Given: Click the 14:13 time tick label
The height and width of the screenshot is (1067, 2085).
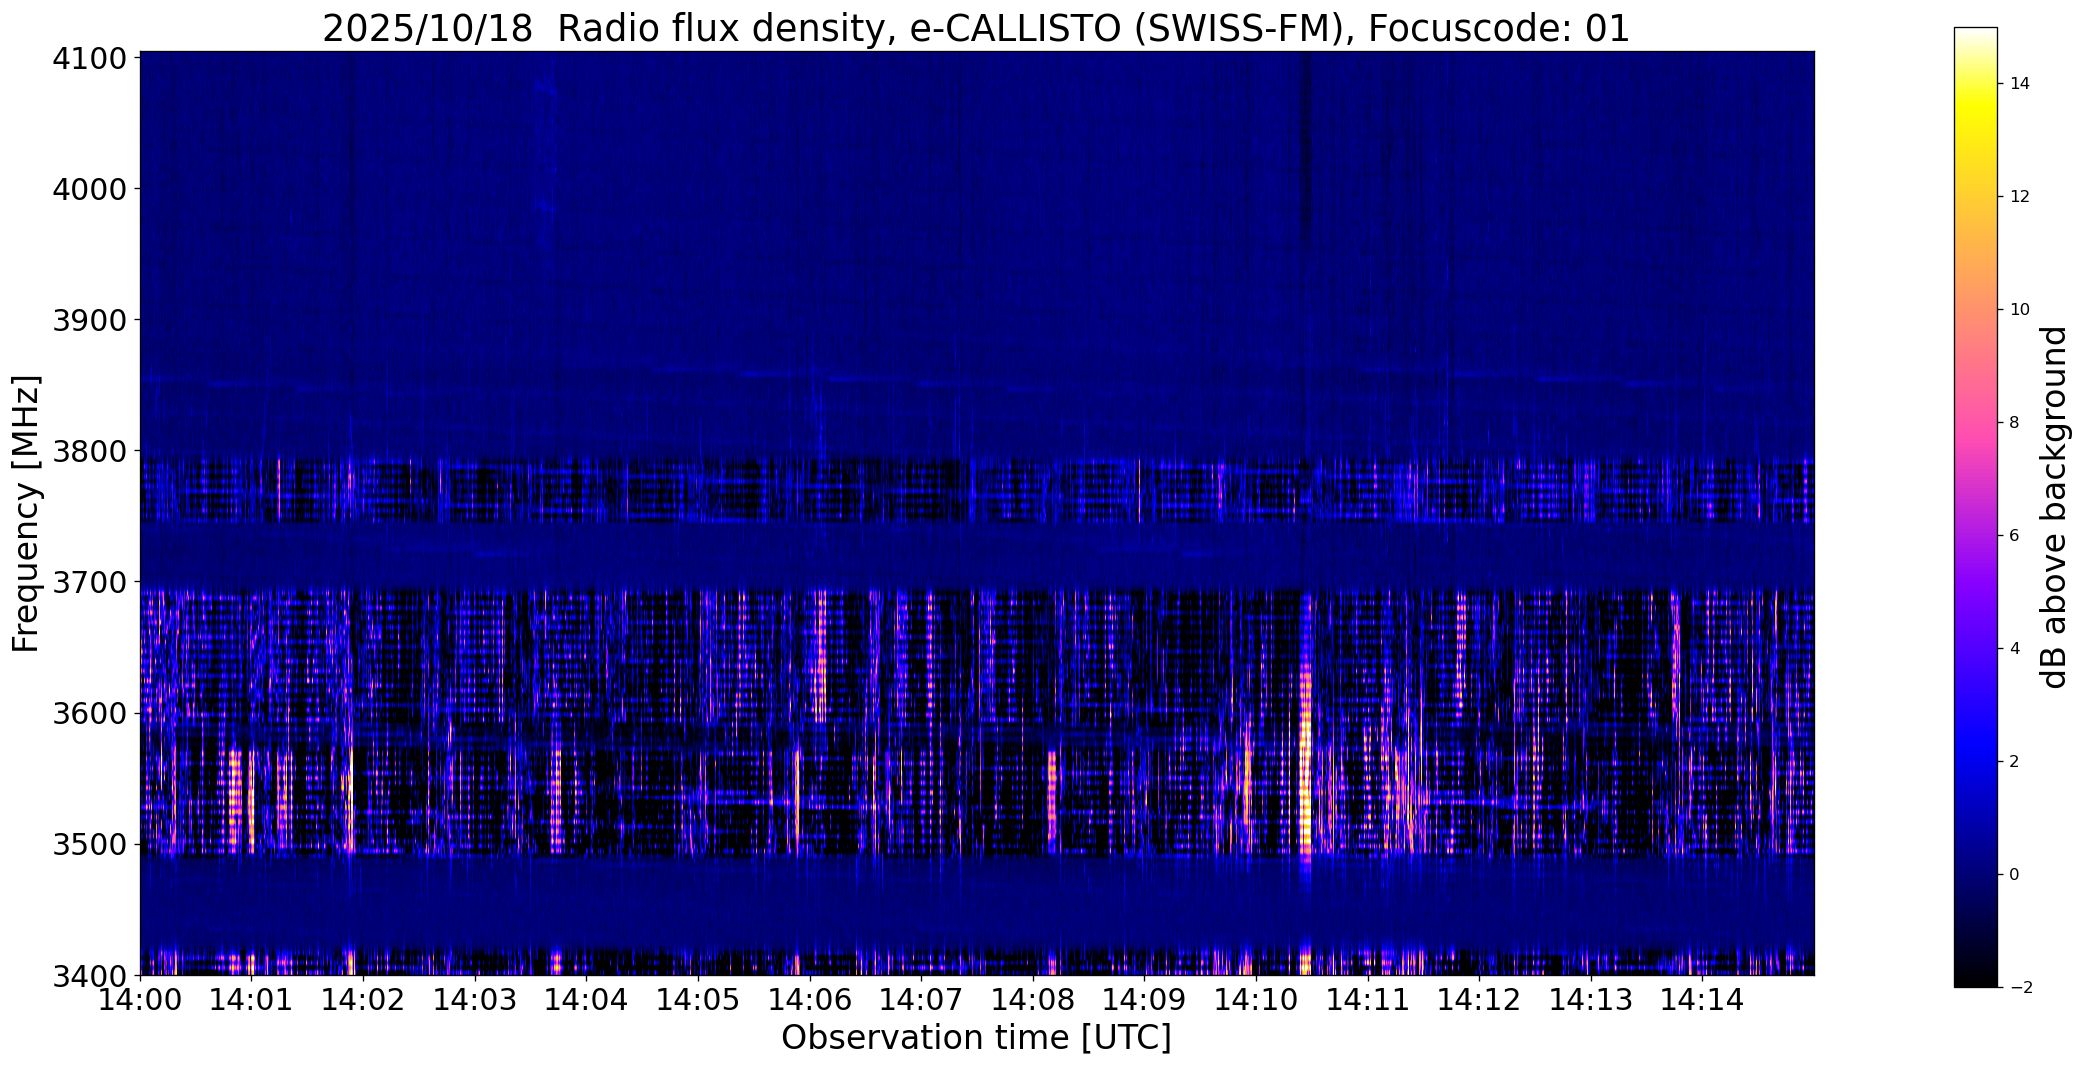Looking at the screenshot, I should point(1592,999).
